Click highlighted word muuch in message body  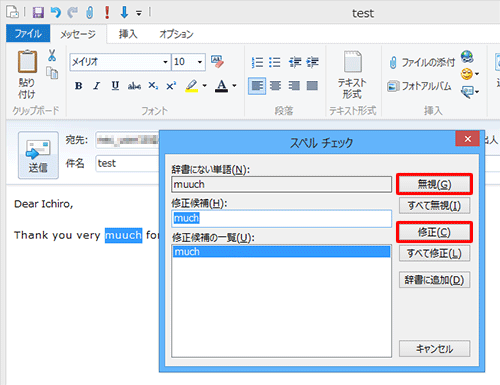[x=123, y=235]
